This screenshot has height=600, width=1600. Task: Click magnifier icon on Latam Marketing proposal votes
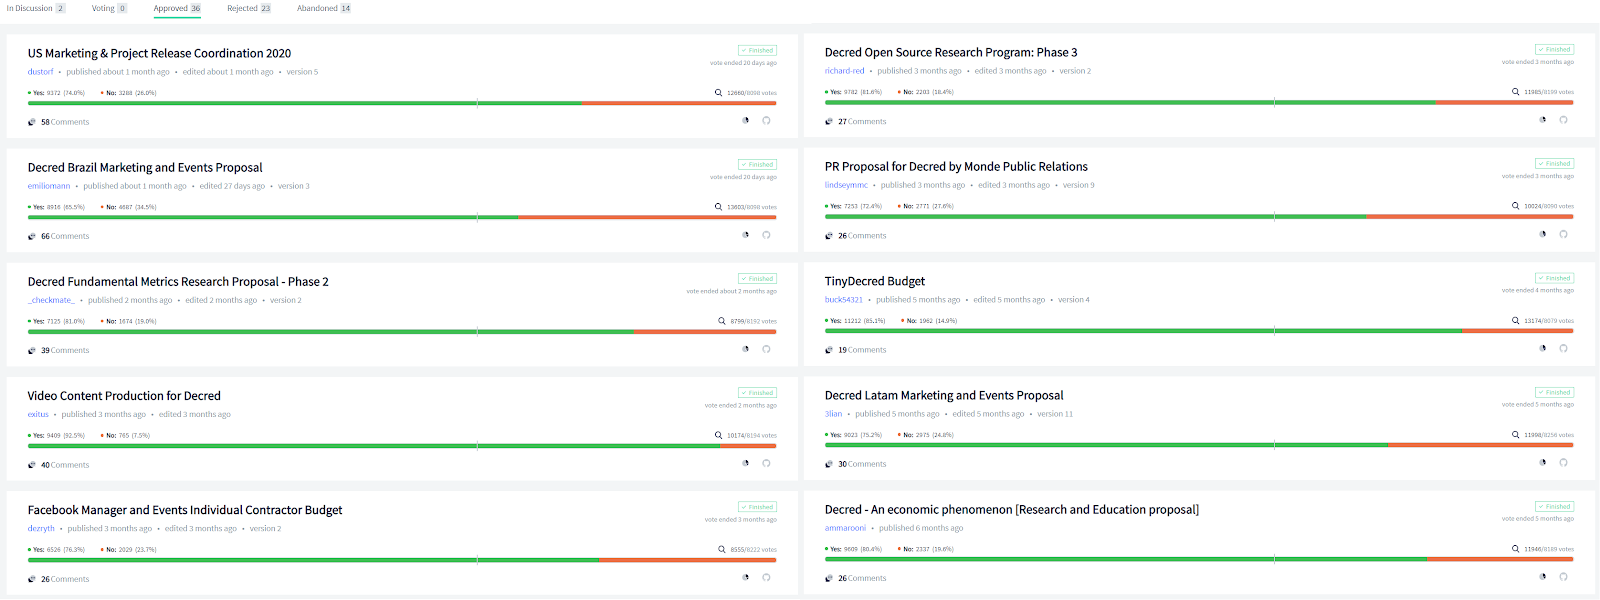coord(1516,434)
